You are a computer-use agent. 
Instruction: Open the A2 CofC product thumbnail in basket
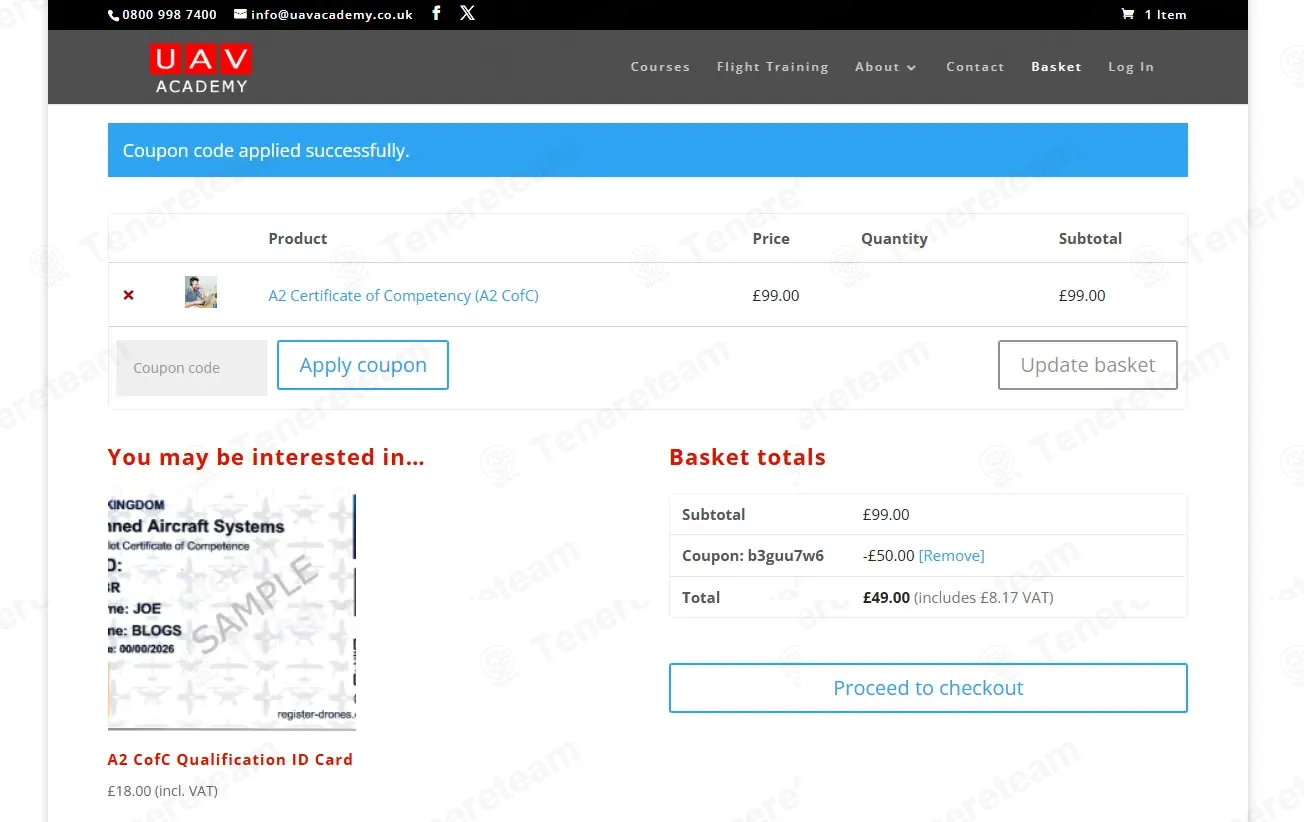[x=201, y=292]
